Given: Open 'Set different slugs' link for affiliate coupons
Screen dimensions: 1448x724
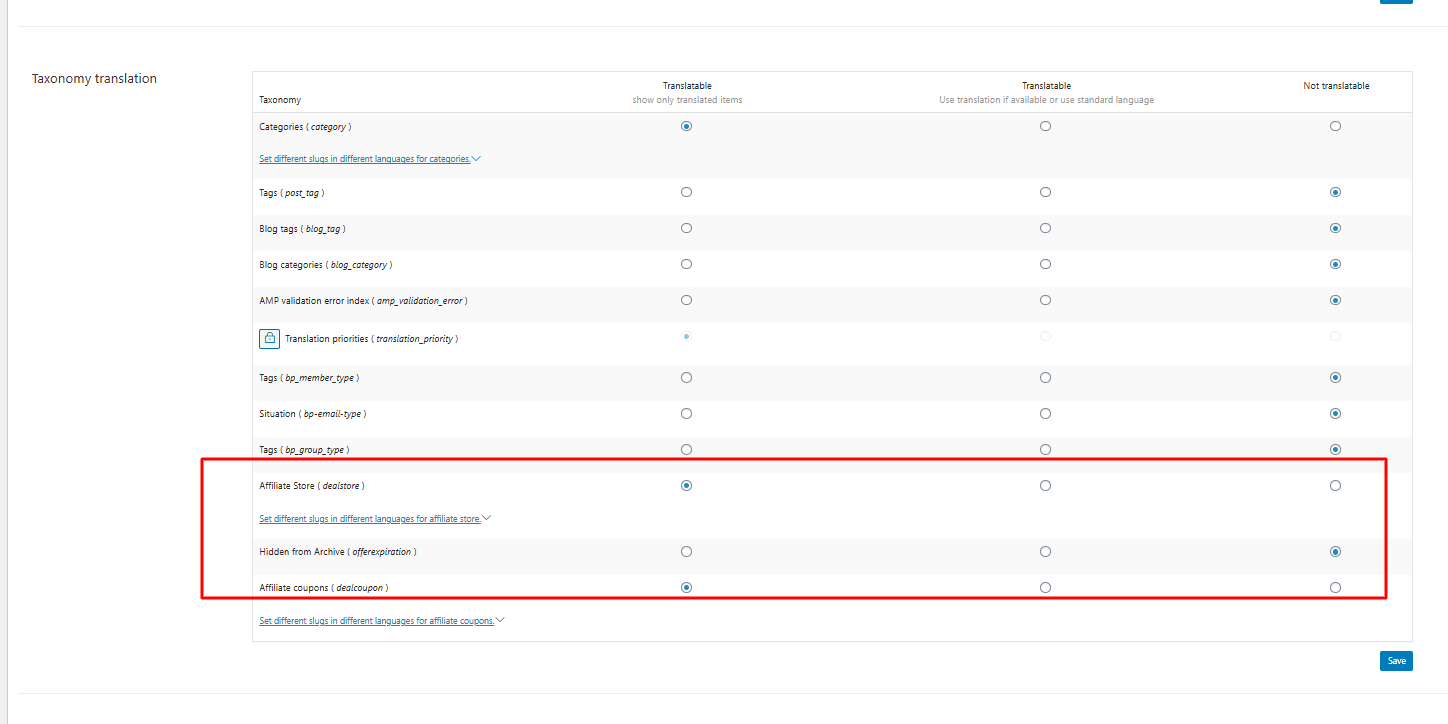Looking at the screenshot, I should click(376, 621).
